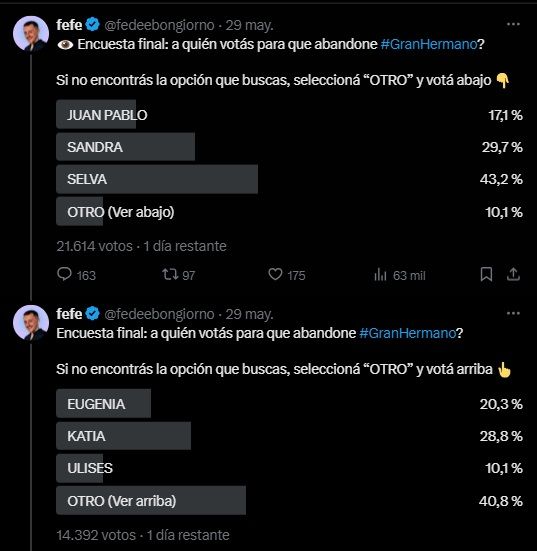
Task: Like the first tweet with 175 likes
Action: pyautogui.click(x=275, y=274)
